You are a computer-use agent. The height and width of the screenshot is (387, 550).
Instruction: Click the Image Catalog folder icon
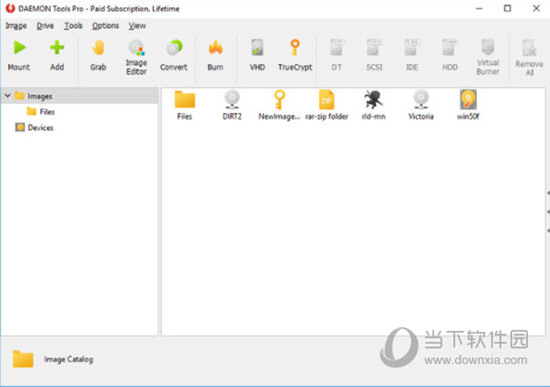coord(23,359)
